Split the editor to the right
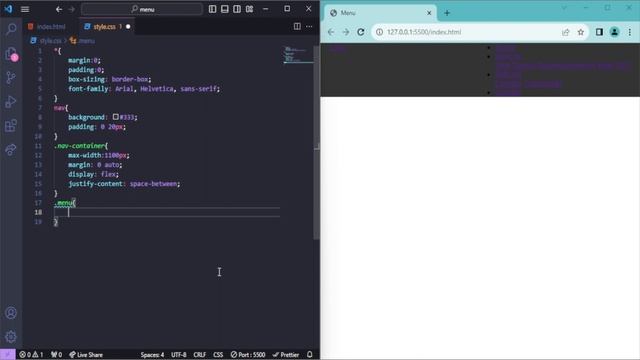Viewport: 640px width, 360px height. point(297,27)
